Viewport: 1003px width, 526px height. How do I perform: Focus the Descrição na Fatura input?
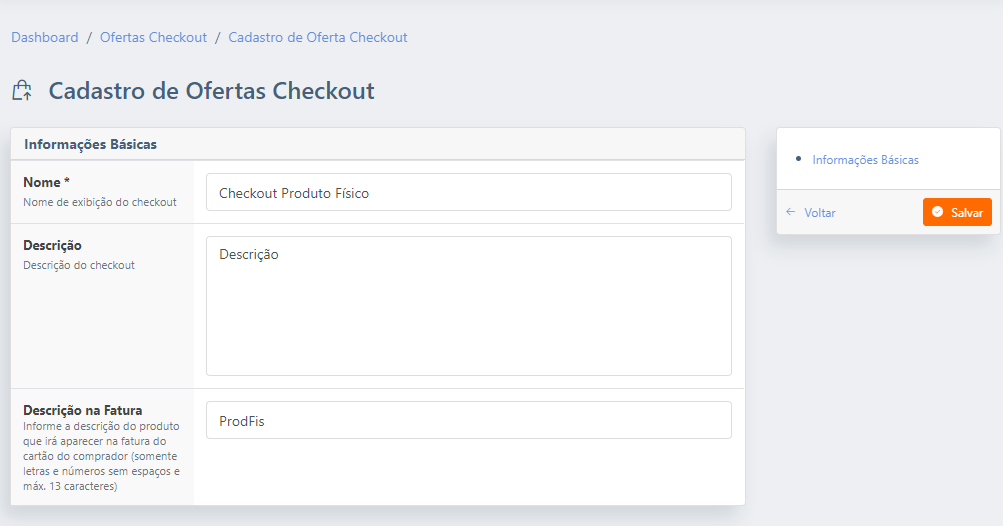[468, 421]
